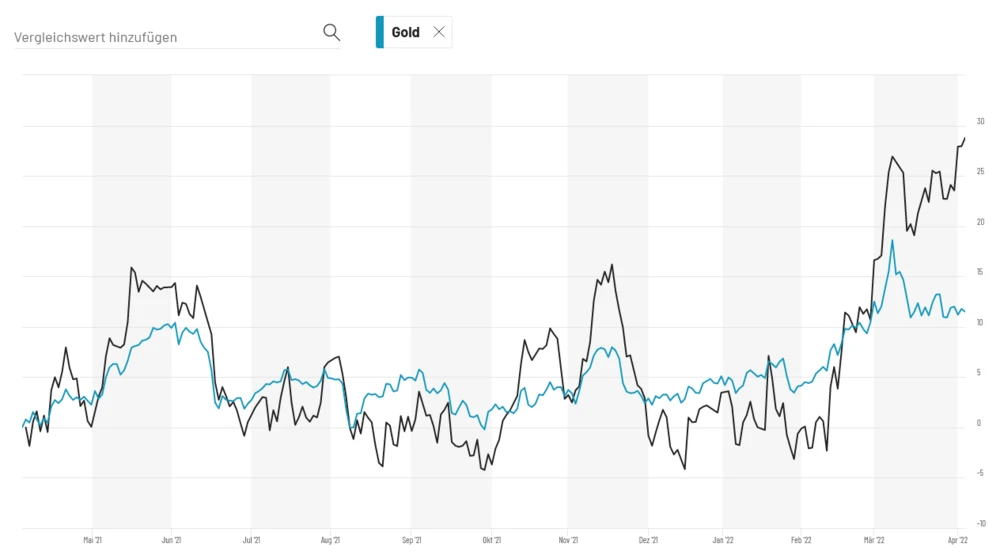Select the Aug '21 date marker
Viewport: 1000px width, 555px height.
(x=330, y=539)
